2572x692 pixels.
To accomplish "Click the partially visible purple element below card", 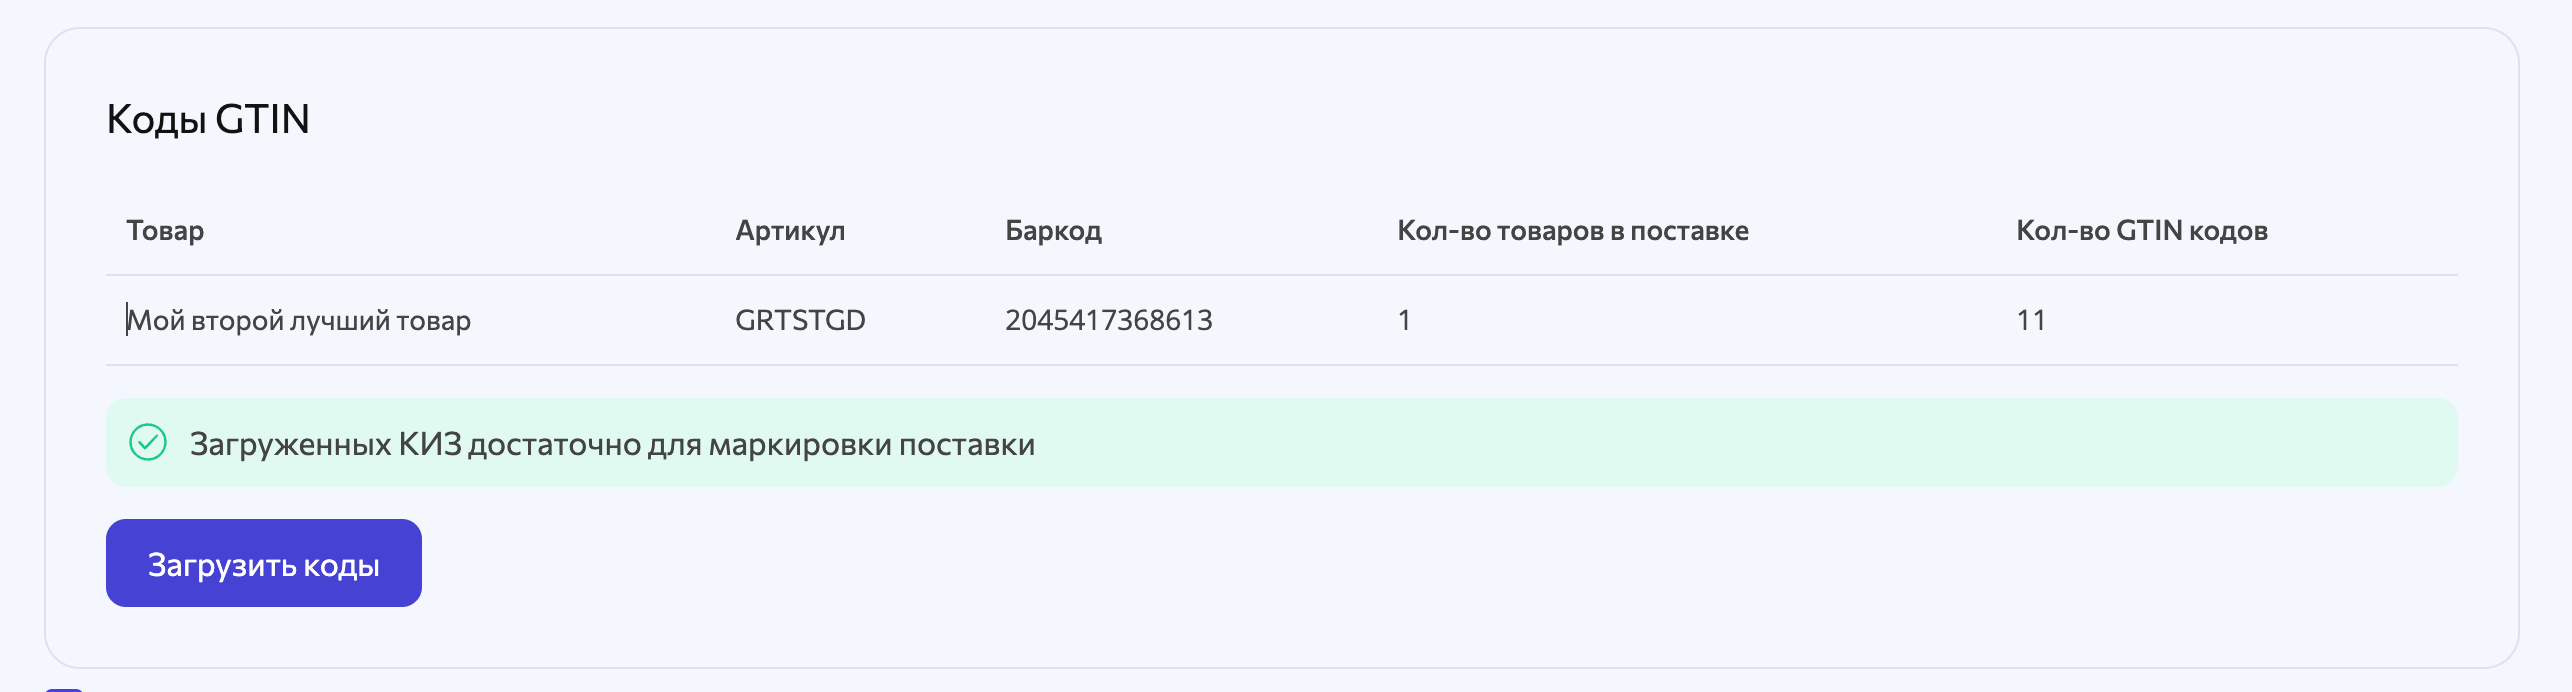I will 64,689.
